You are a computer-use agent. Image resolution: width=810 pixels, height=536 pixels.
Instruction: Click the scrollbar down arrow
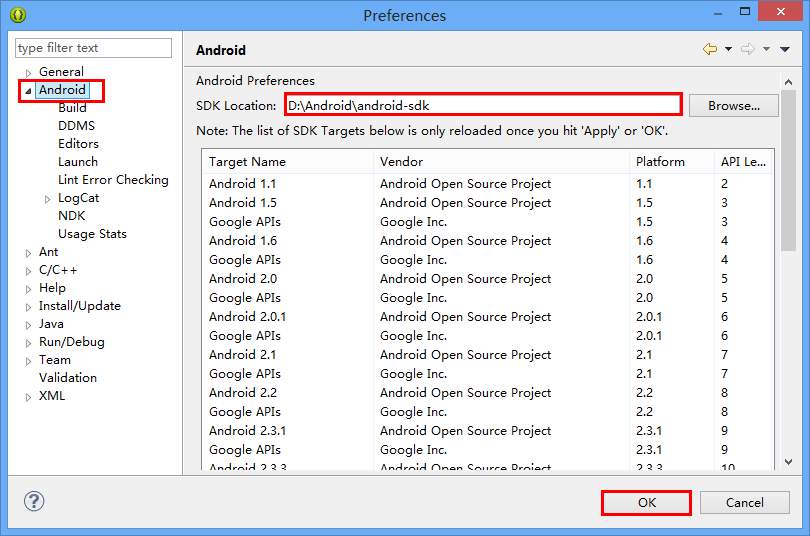[x=788, y=462]
